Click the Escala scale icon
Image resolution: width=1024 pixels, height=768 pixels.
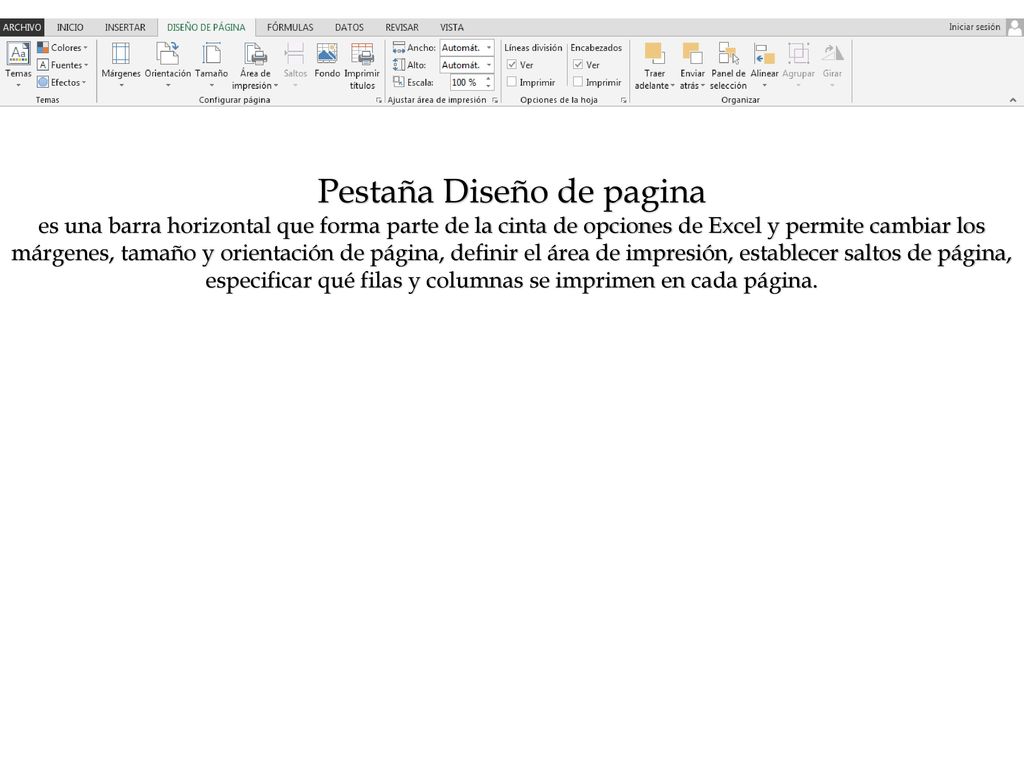398,82
